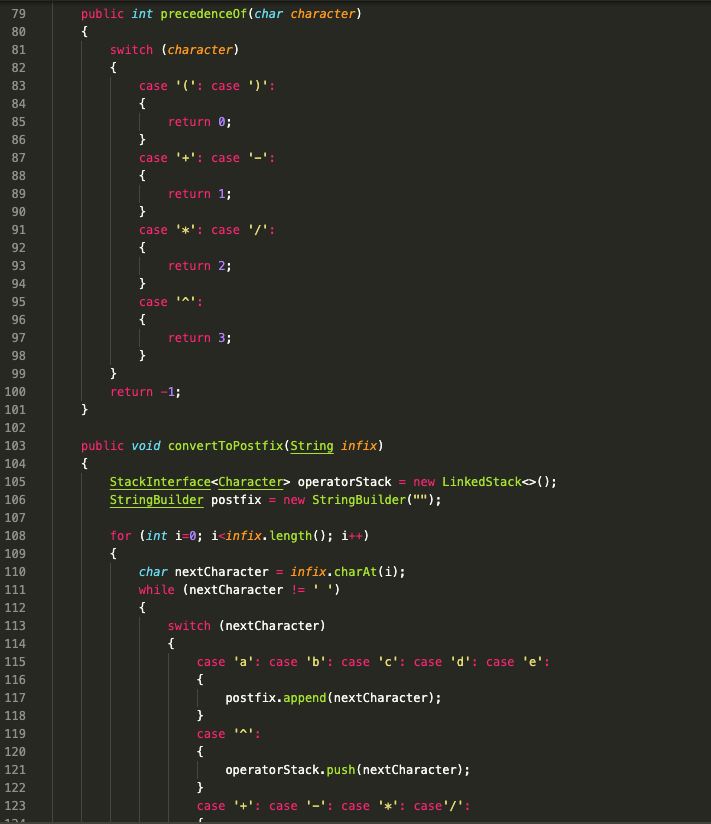Click case '+' on line 87
711x824 pixels.
171,158
